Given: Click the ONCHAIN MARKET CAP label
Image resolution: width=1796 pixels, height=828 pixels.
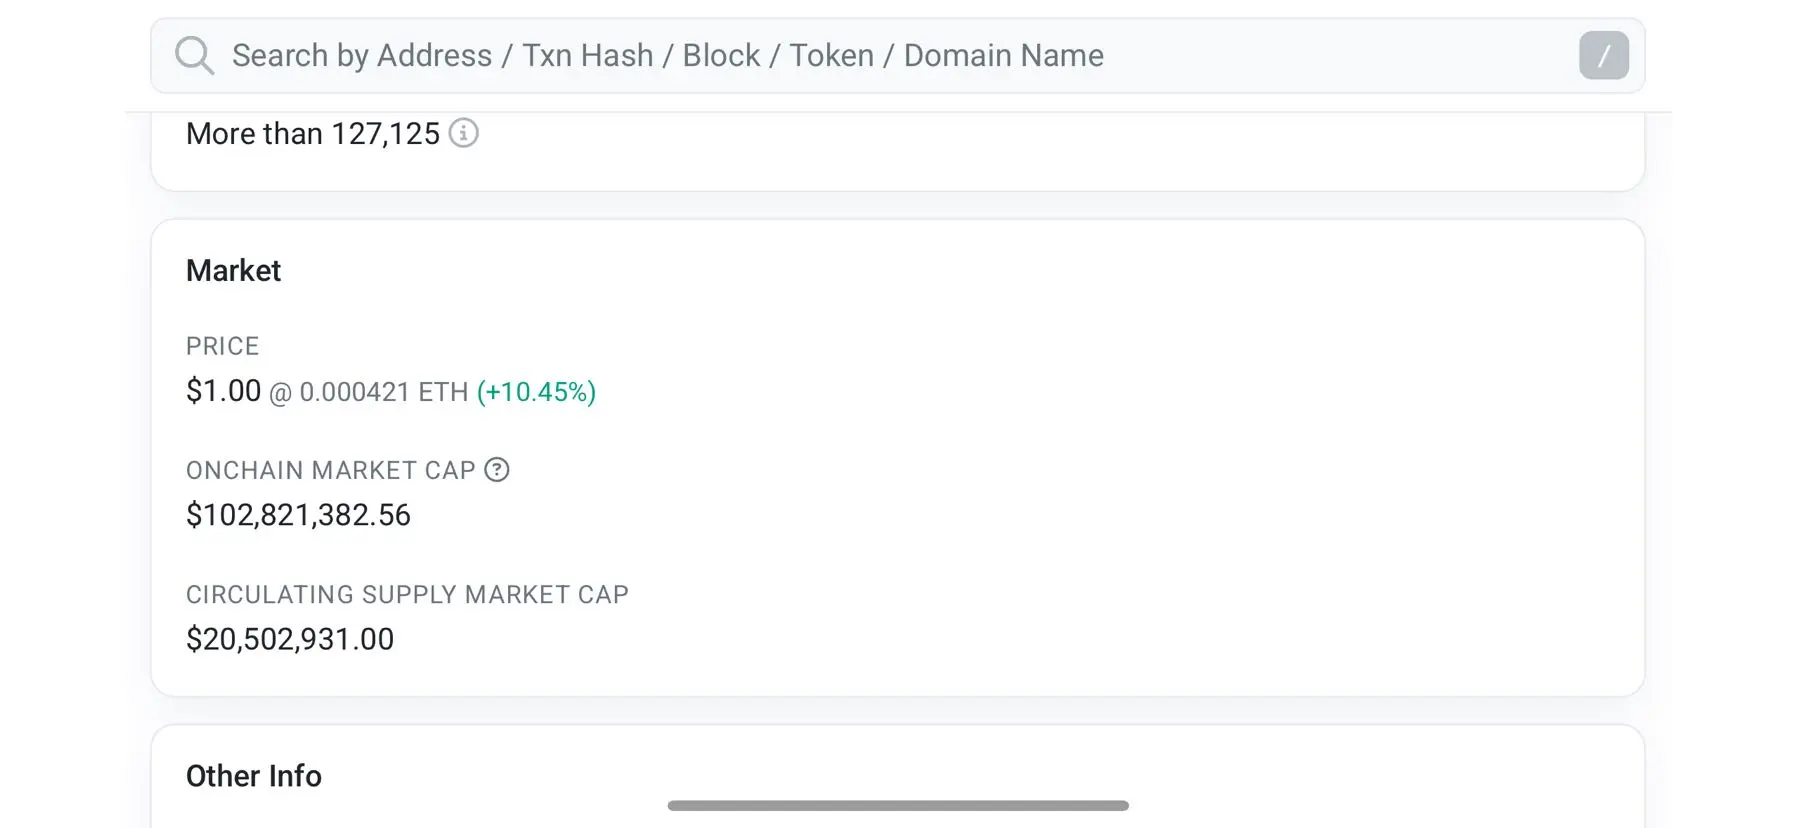Looking at the screenshot, I should click(330, 470).
